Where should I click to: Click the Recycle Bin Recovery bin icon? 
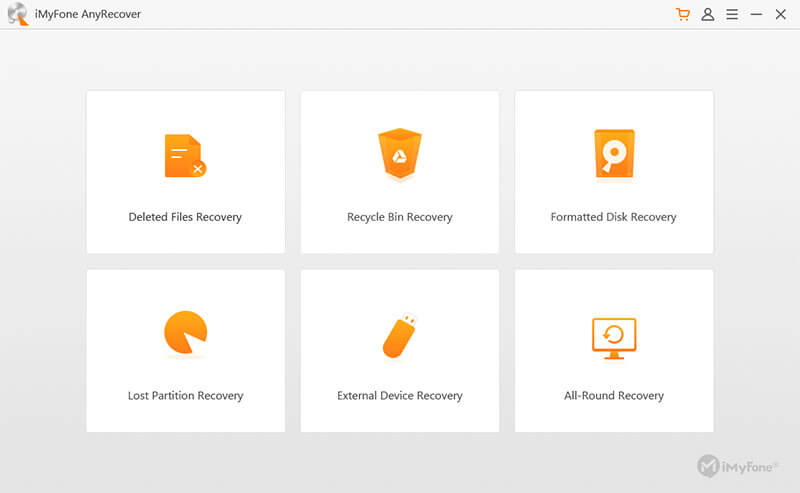click(x=399, y=154)
